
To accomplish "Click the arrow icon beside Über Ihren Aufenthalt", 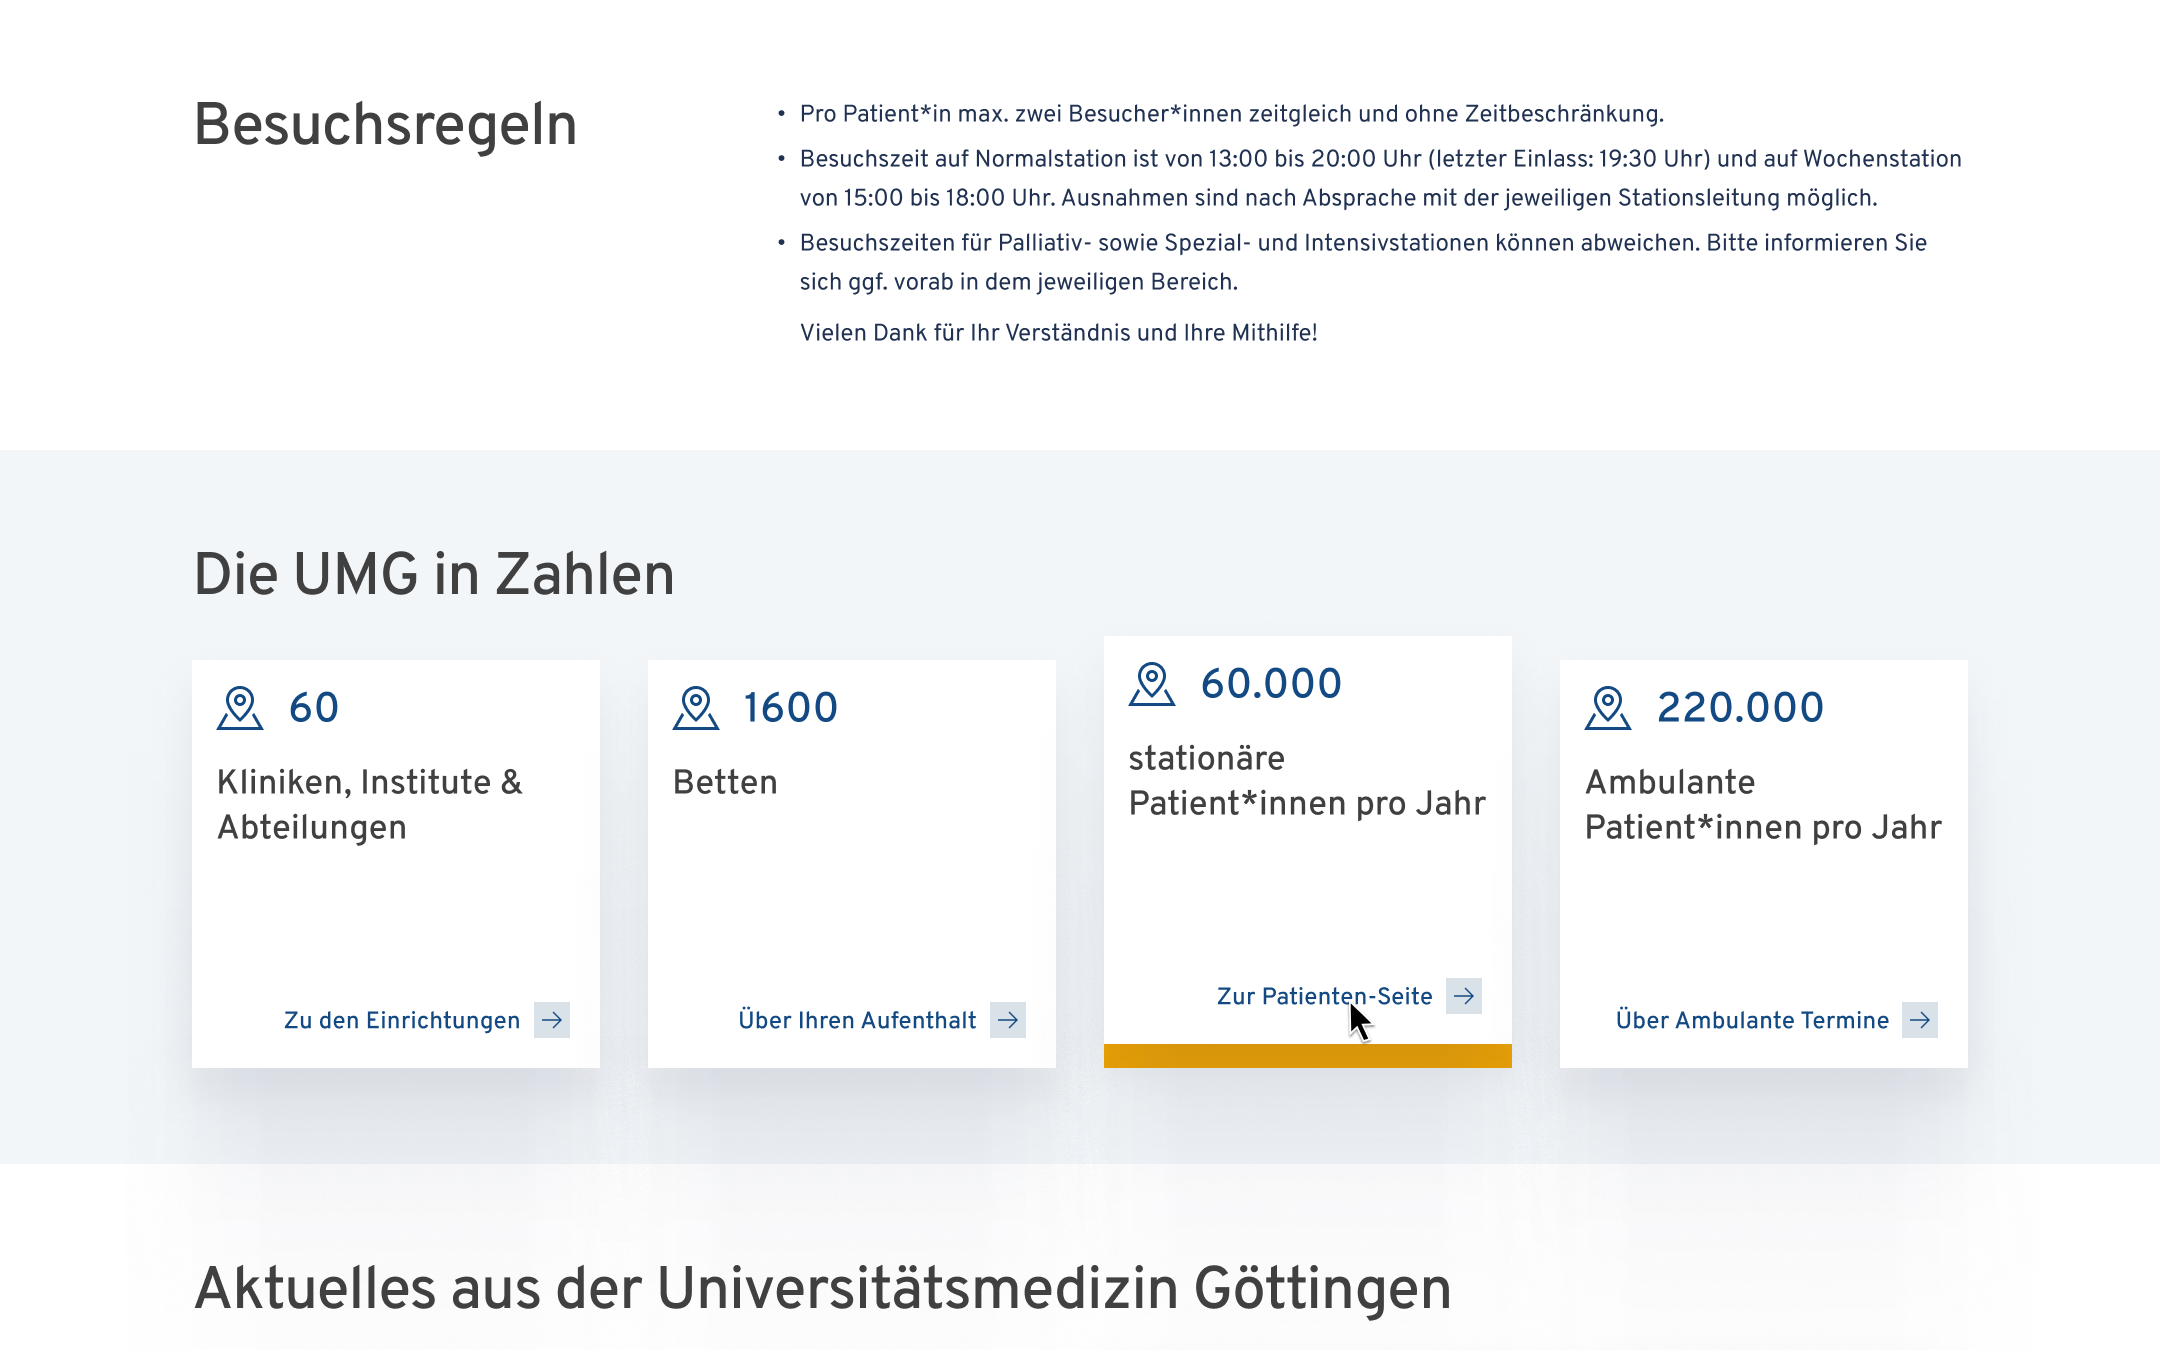I will tap(1010, 1020).
